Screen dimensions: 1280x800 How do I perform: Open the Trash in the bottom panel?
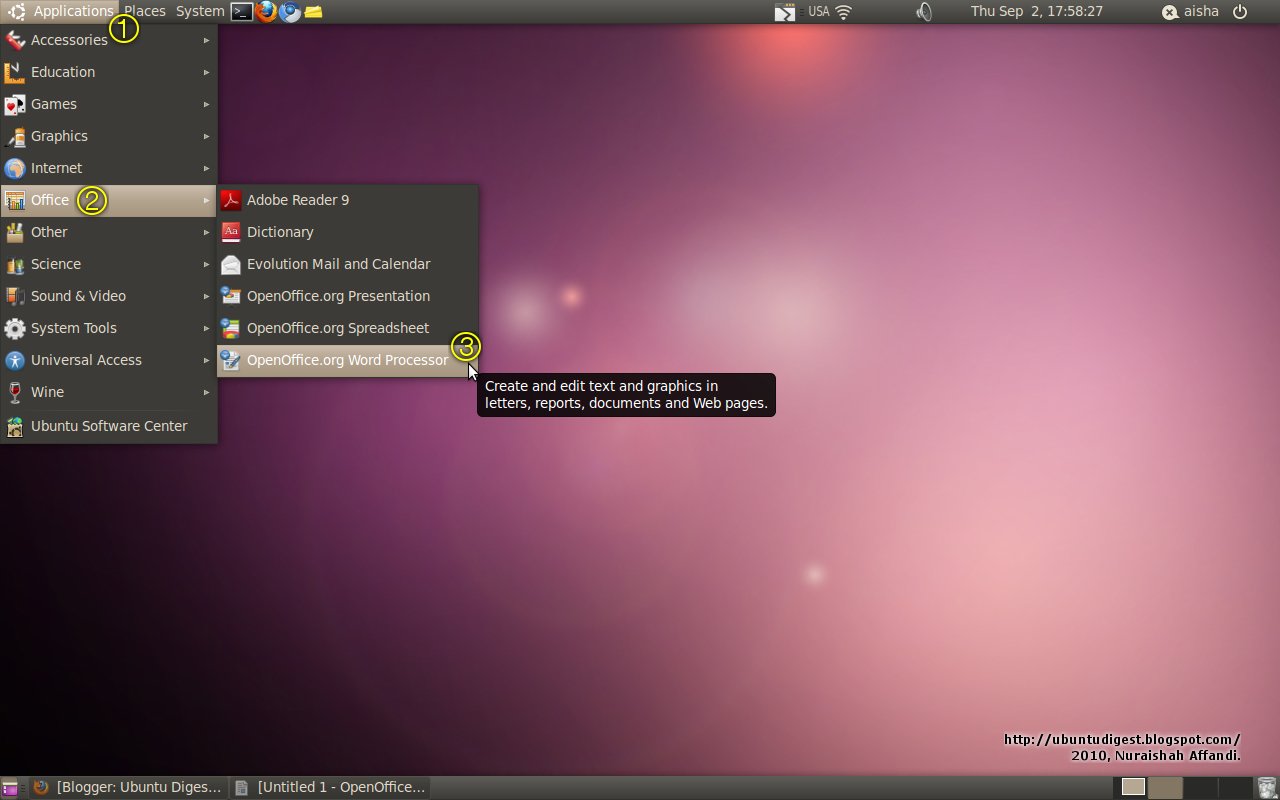pos(1266,787)
